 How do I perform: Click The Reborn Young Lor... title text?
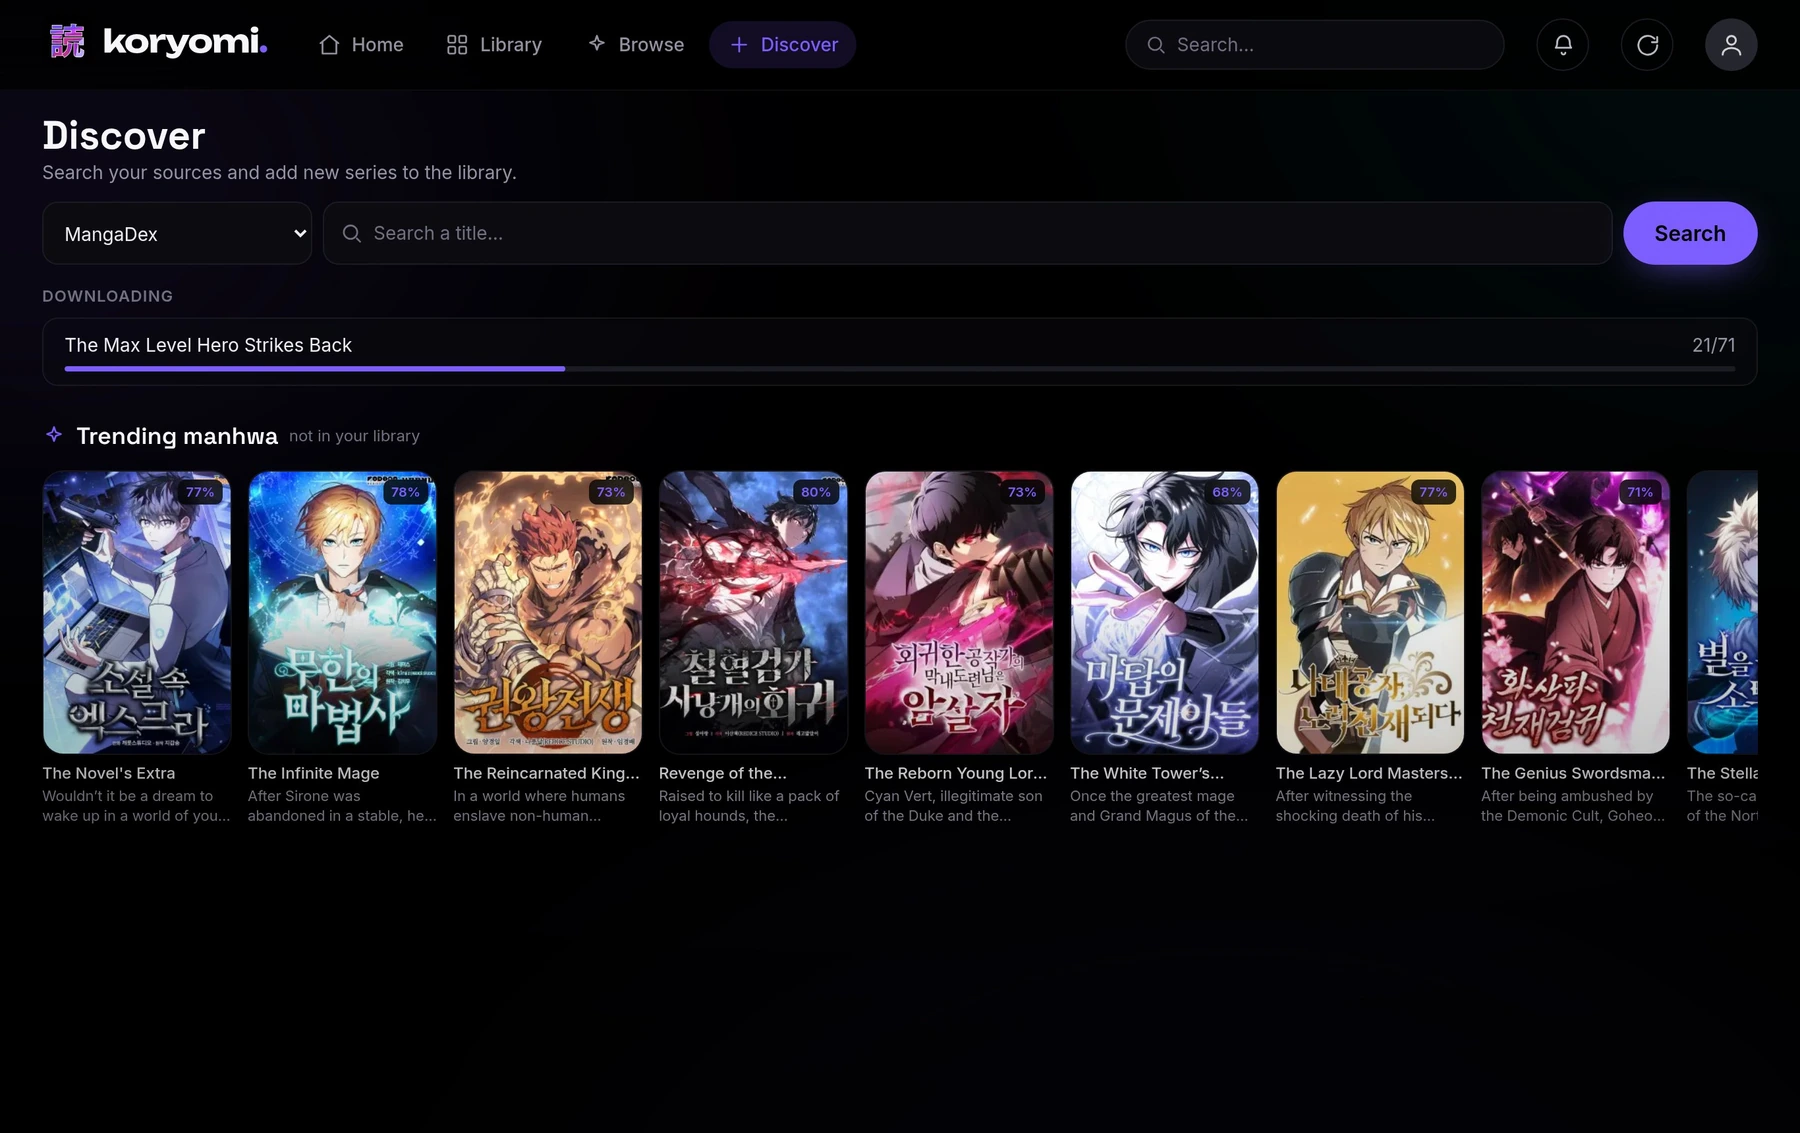coord(956,773)
